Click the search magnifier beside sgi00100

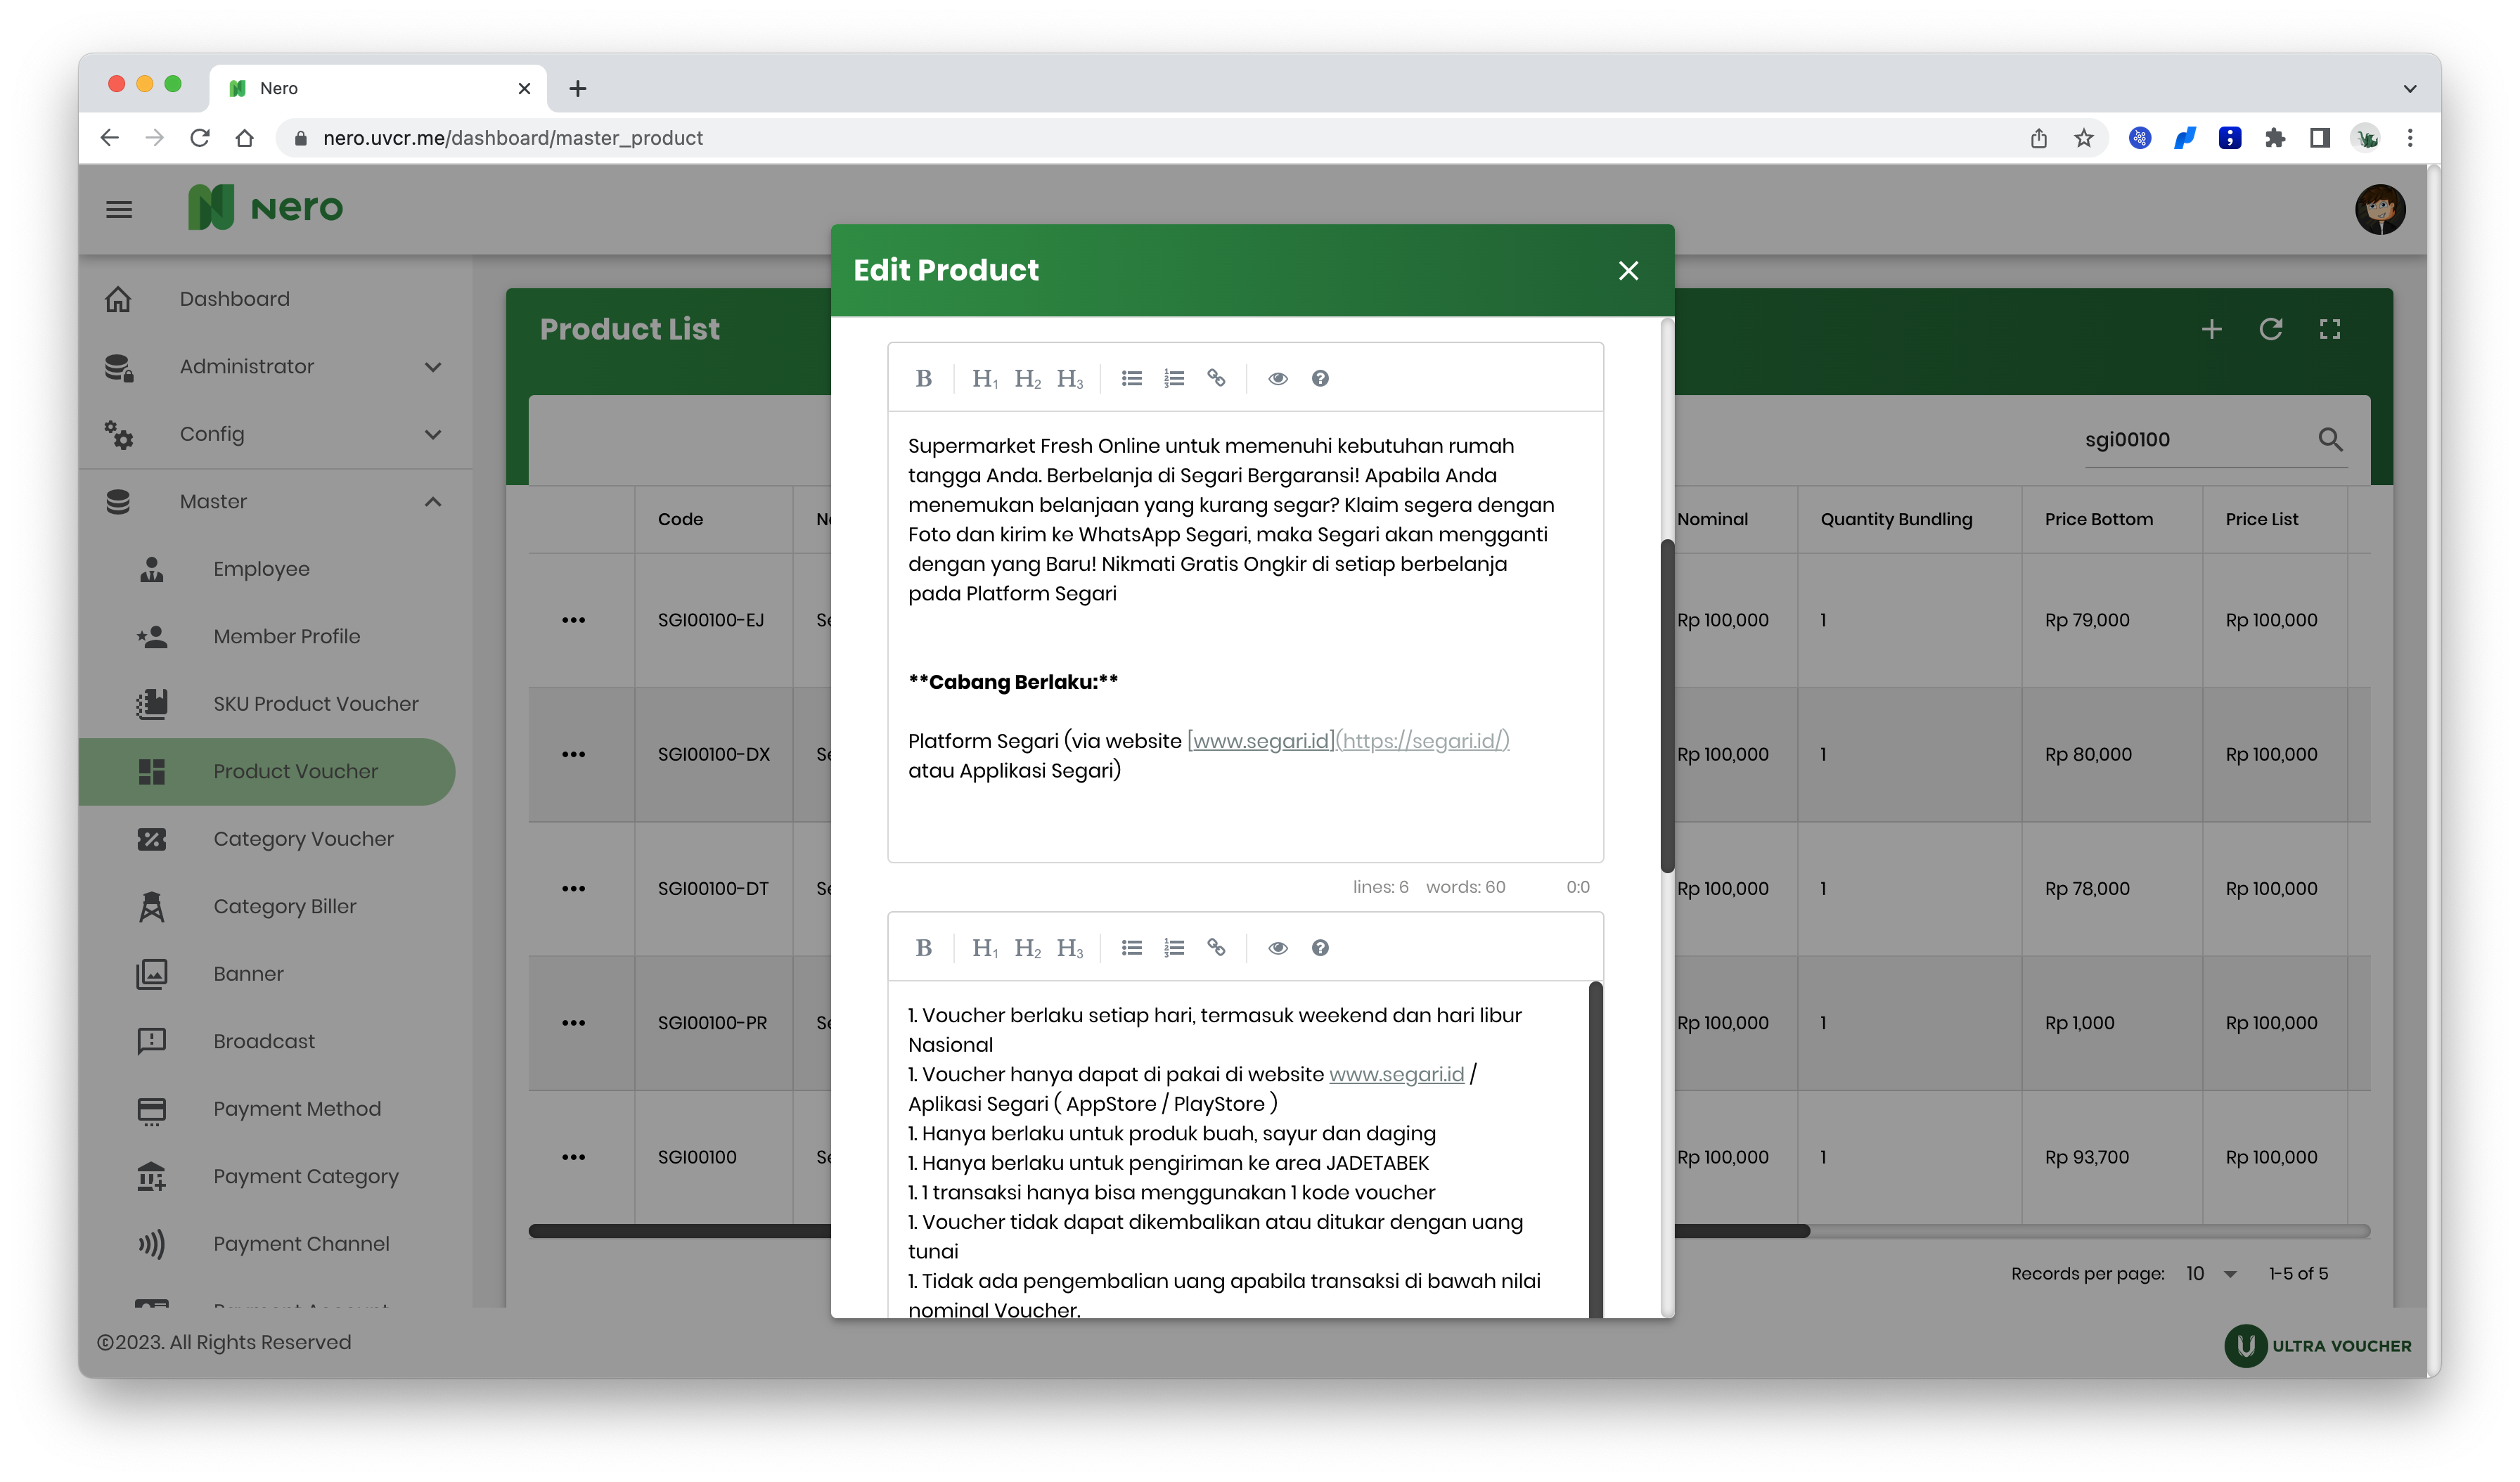[x=2330, y=439]
